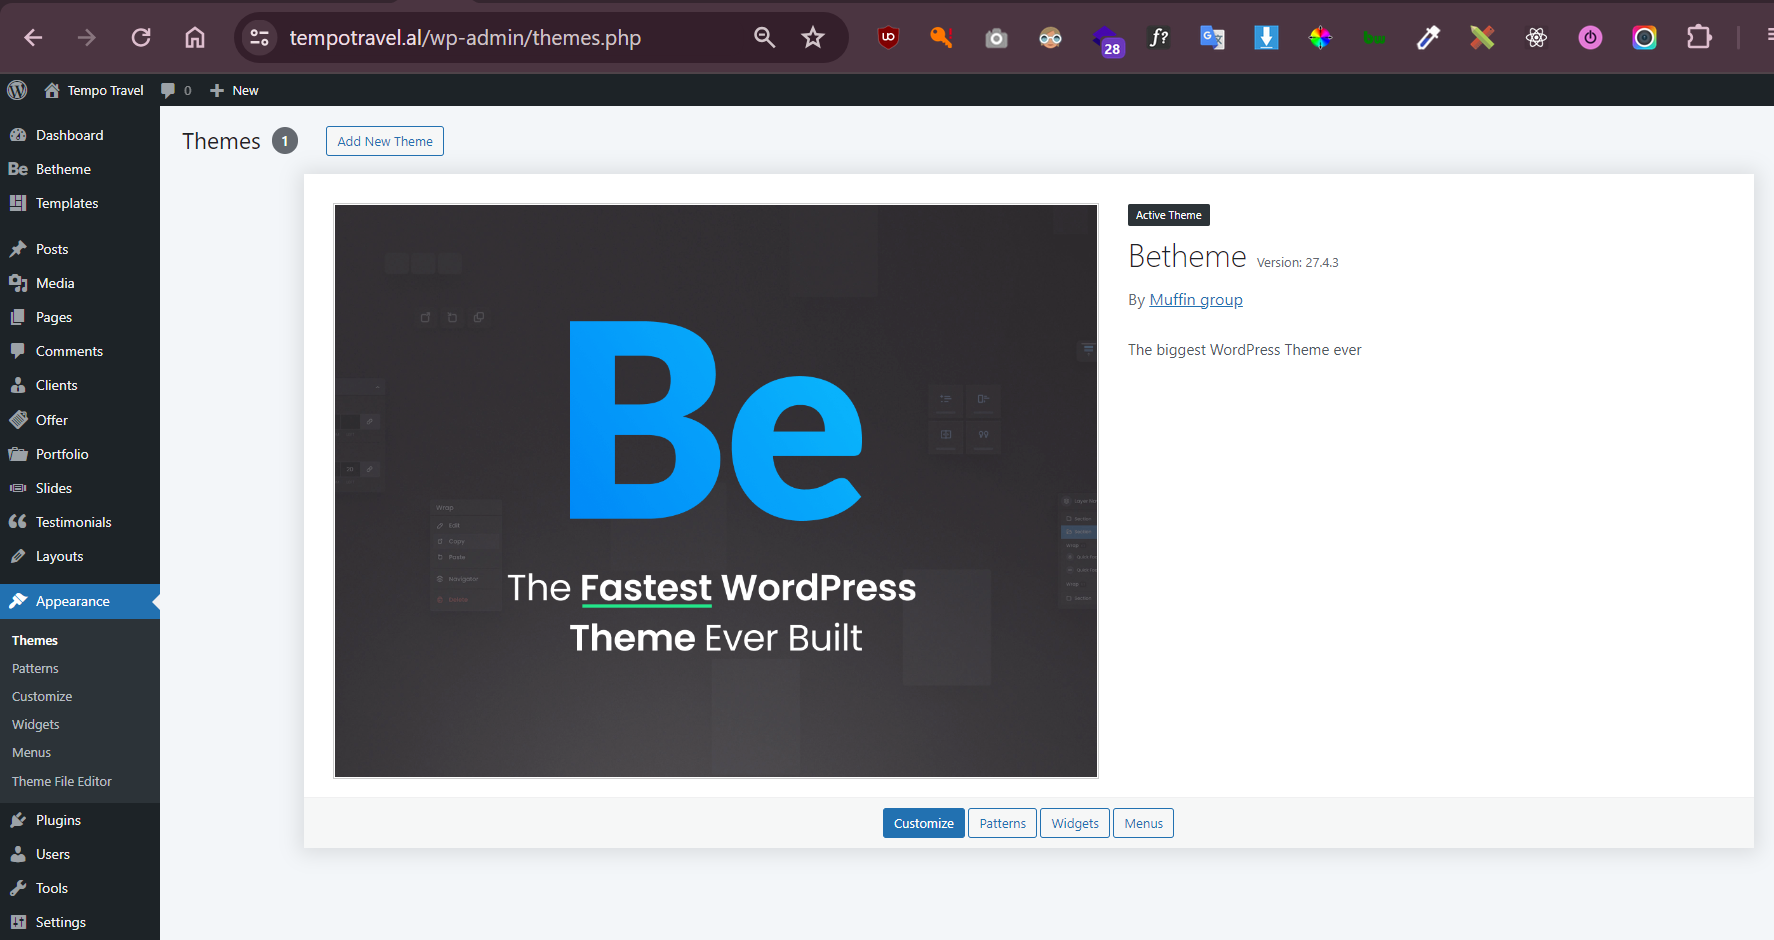Click the camera screenshot extension icon
The height and width of the screenshot is (940, 1774).
tap(996, 39)
